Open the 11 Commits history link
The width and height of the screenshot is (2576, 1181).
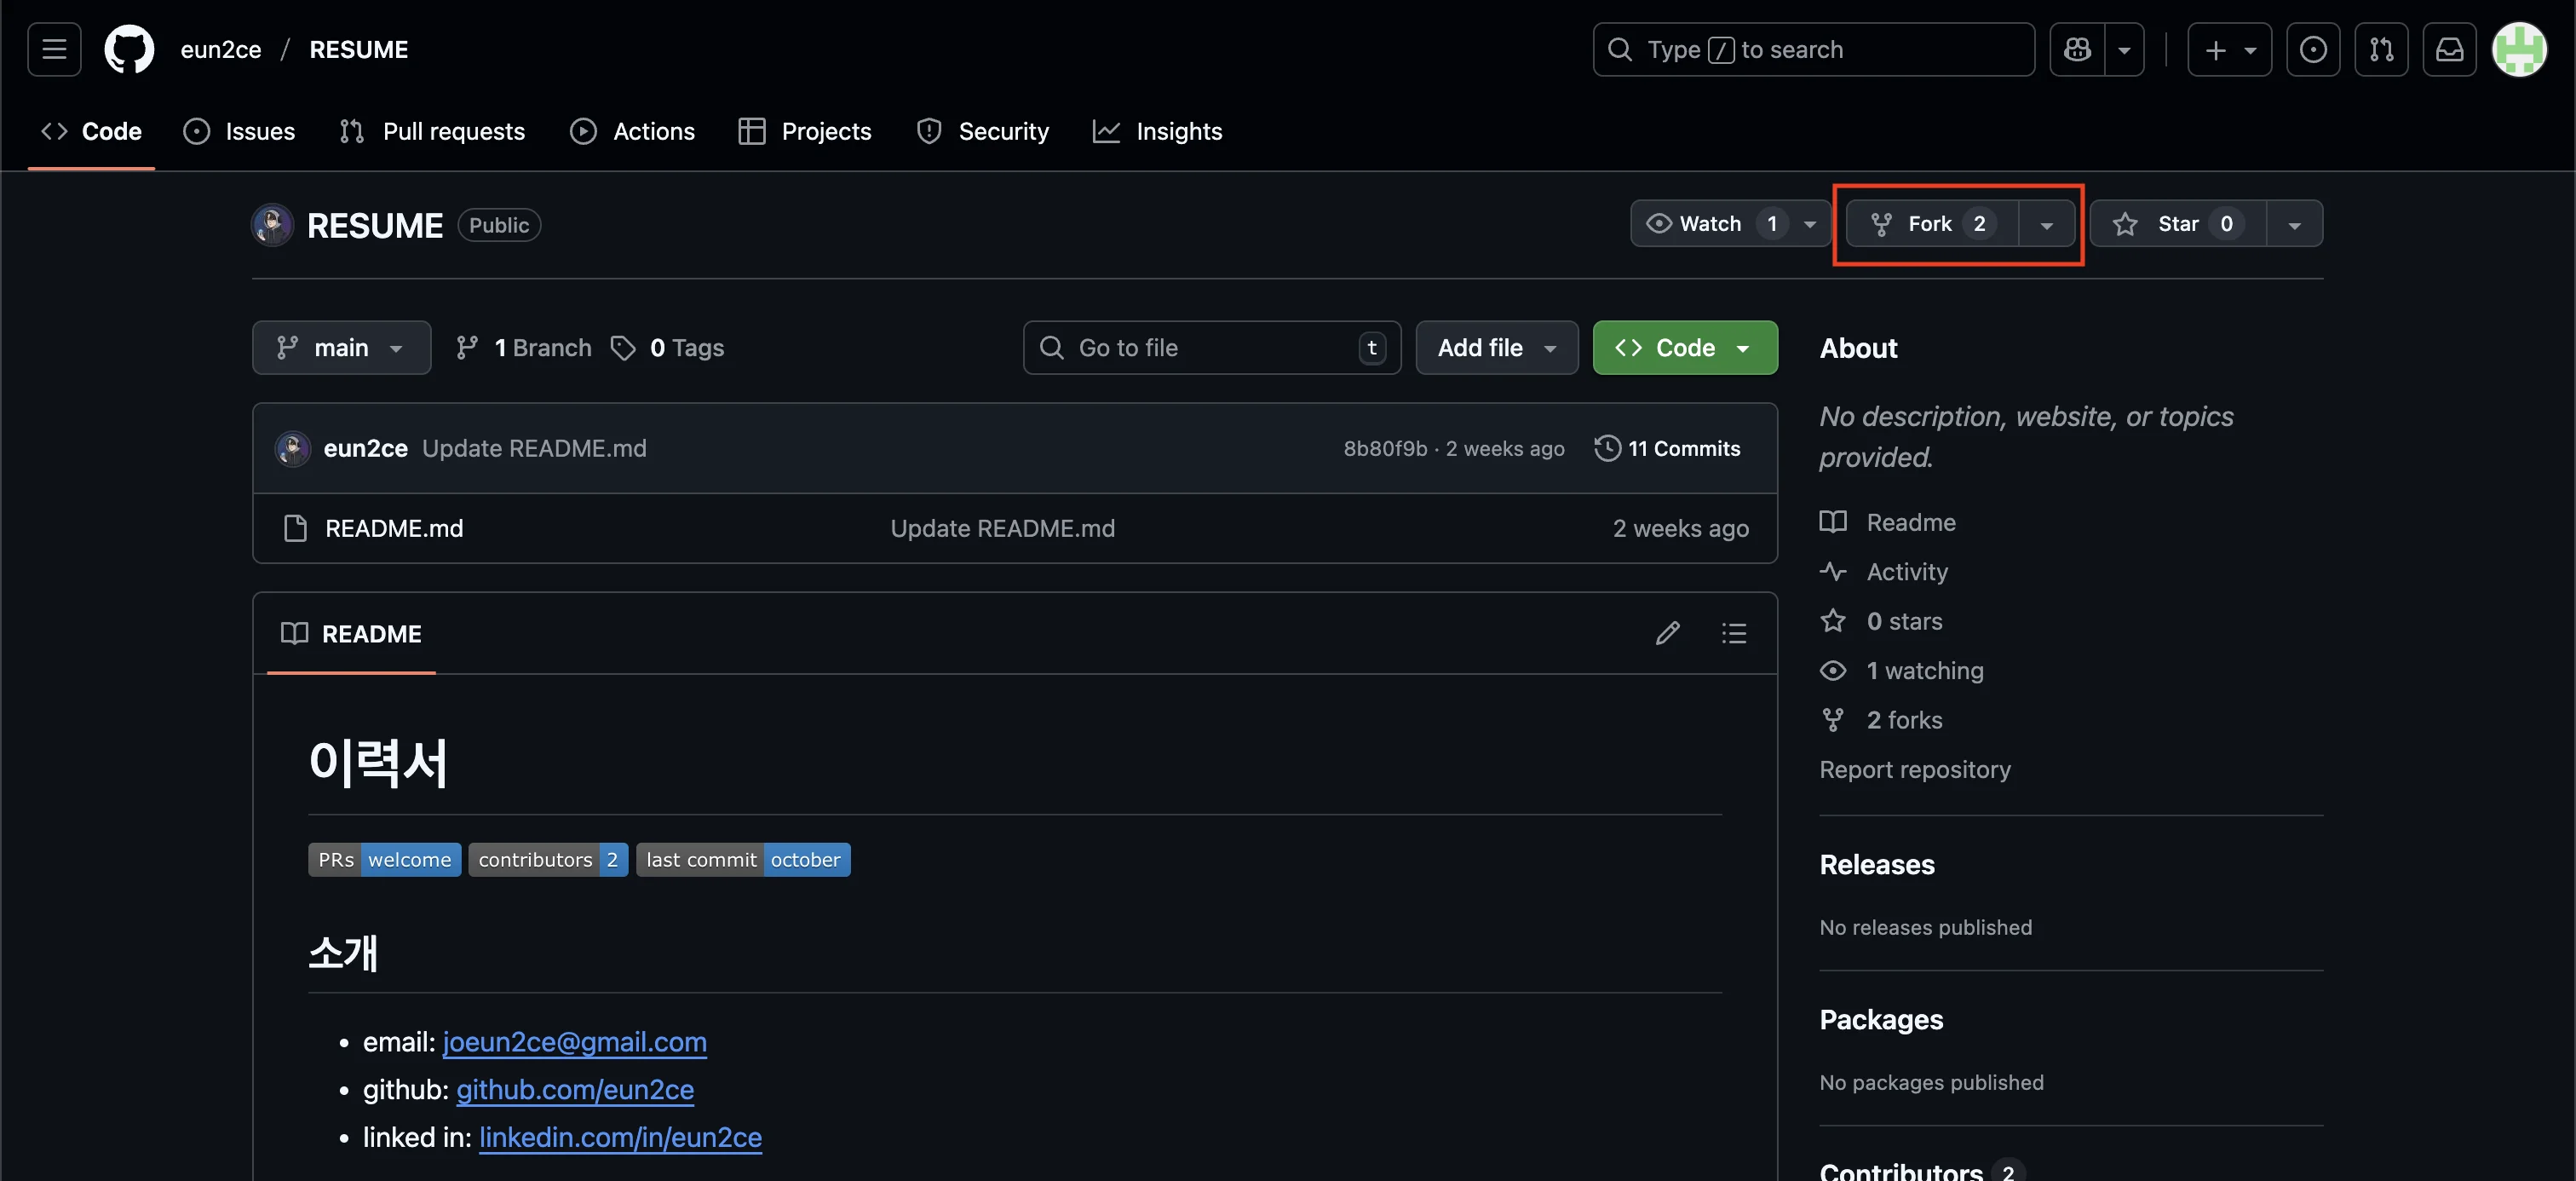tap(1667, 448)
